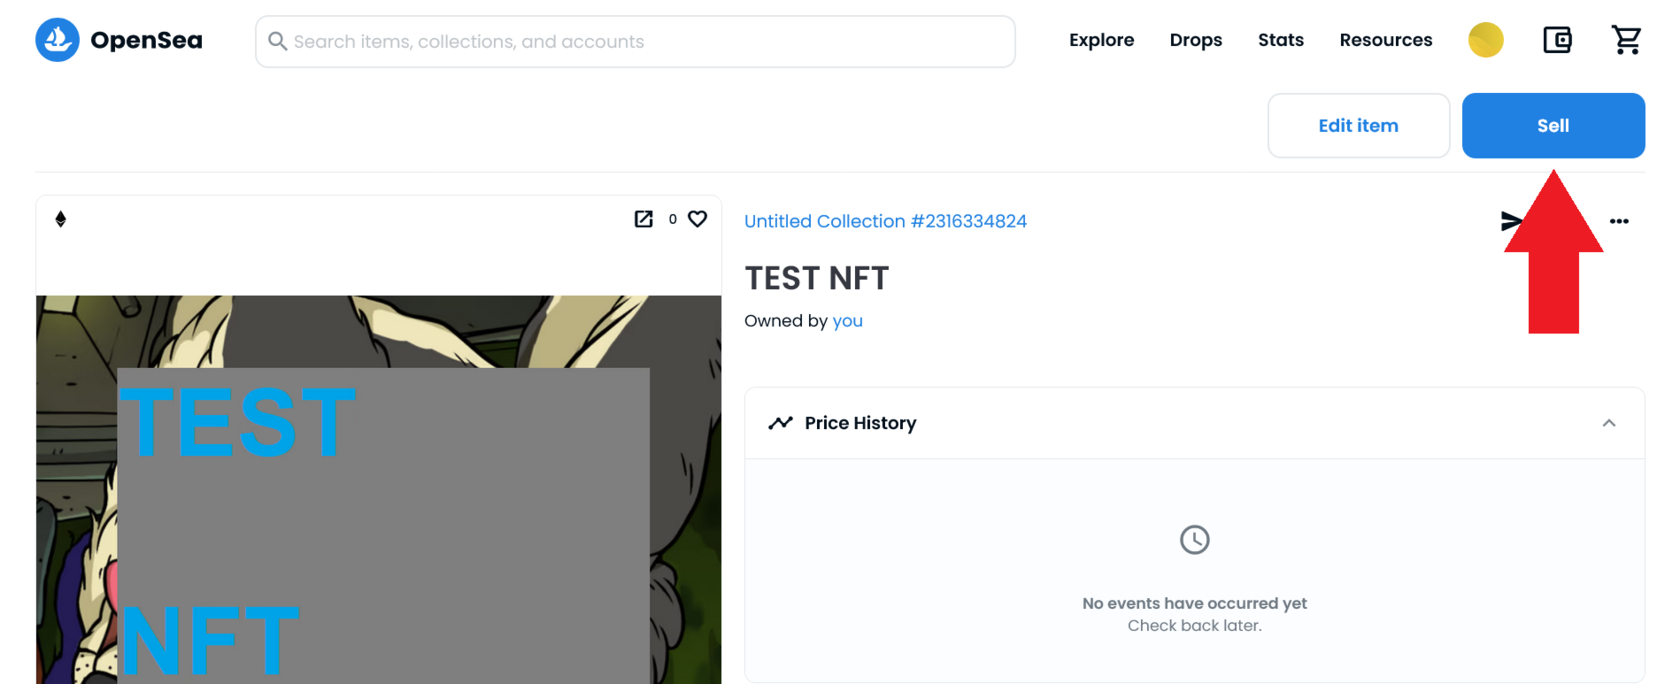1680x684 pixels.
Task: Open the image in new window icon
Action: [x=643, y=219]
